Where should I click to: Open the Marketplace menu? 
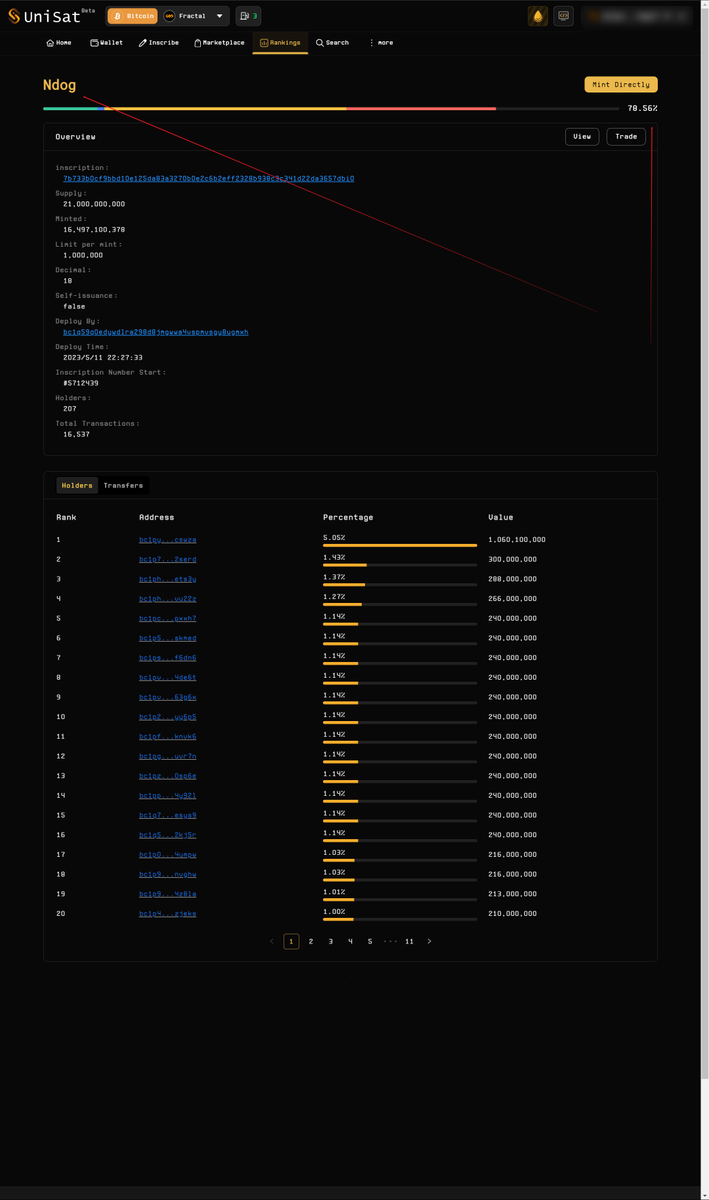pos(219,43)
